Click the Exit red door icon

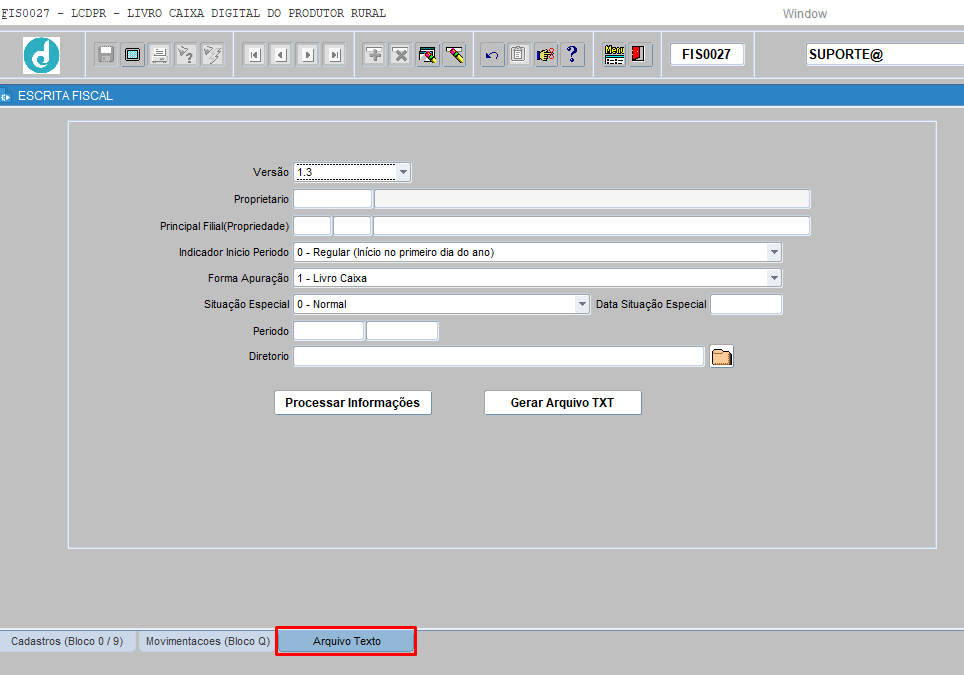pyautogui.click(x=639, y=55)
